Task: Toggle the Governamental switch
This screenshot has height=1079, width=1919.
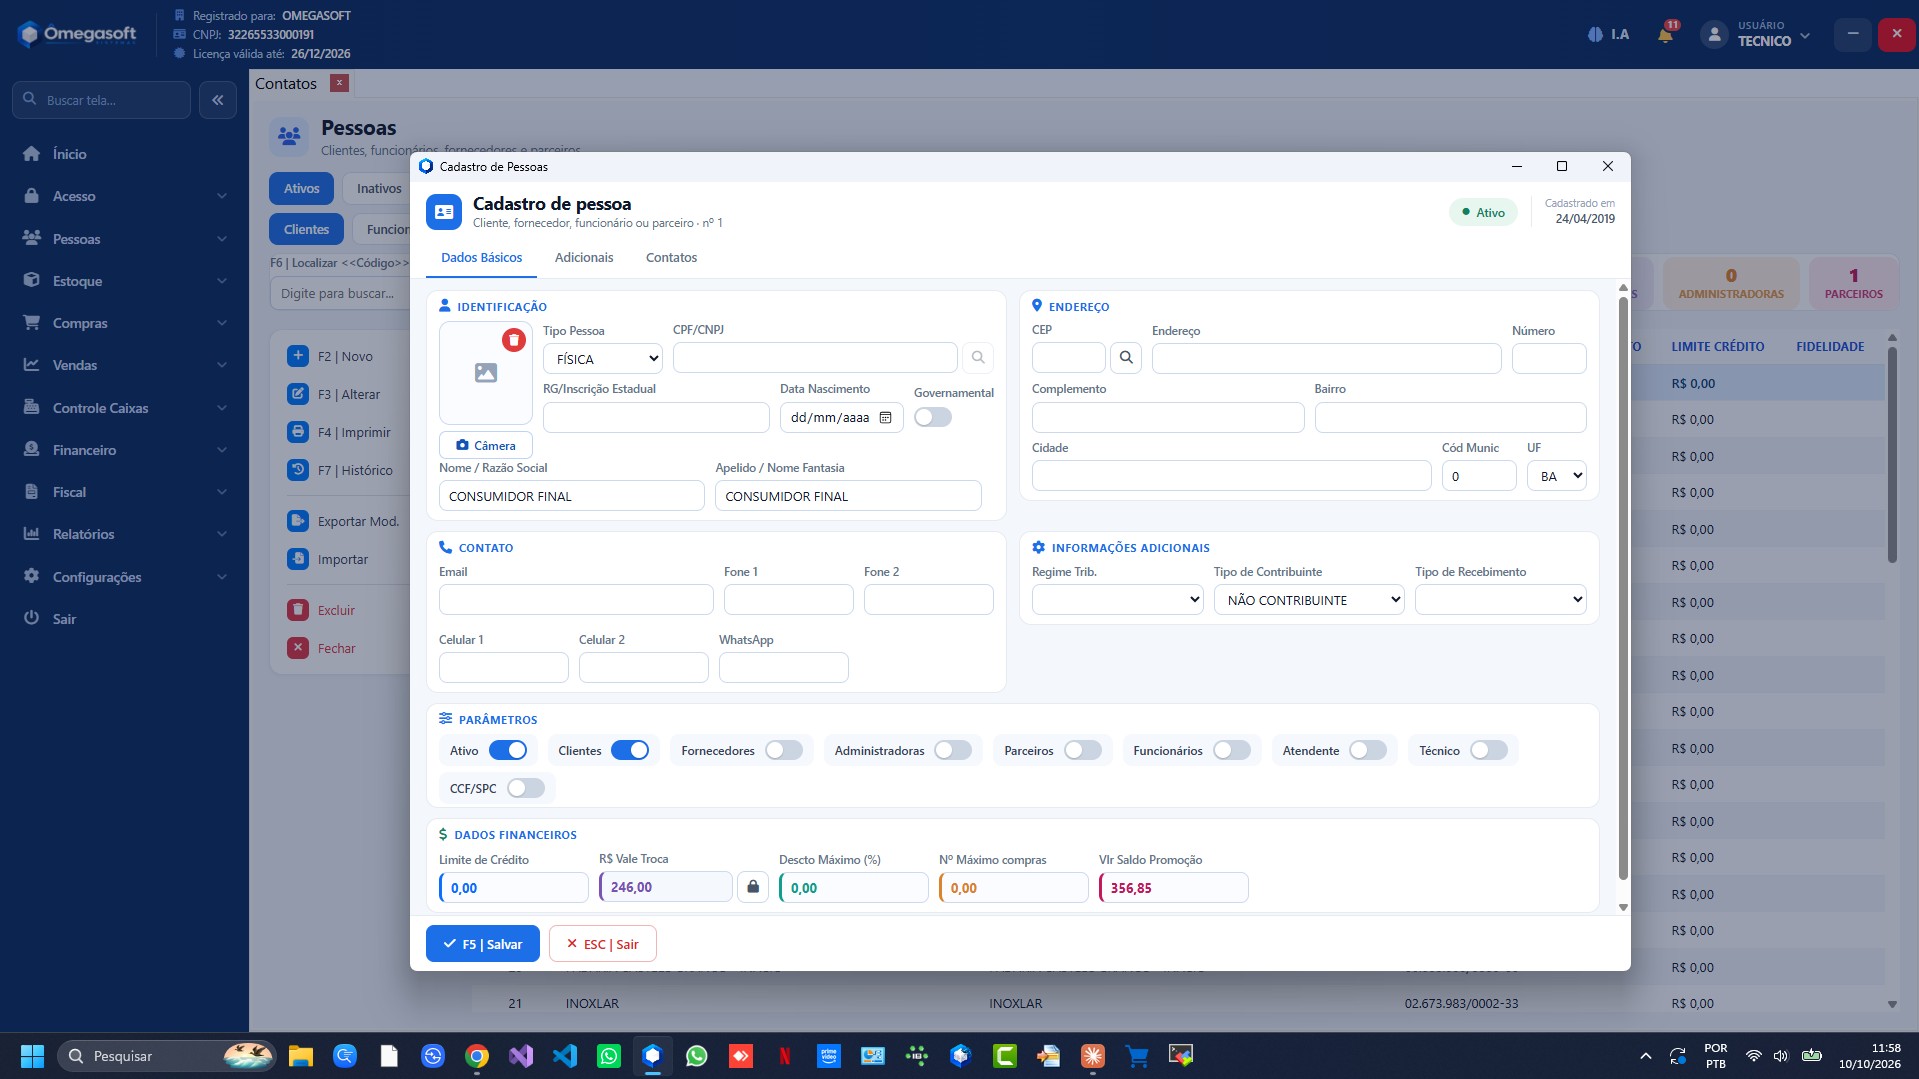Action: click(x=933, y=417)
